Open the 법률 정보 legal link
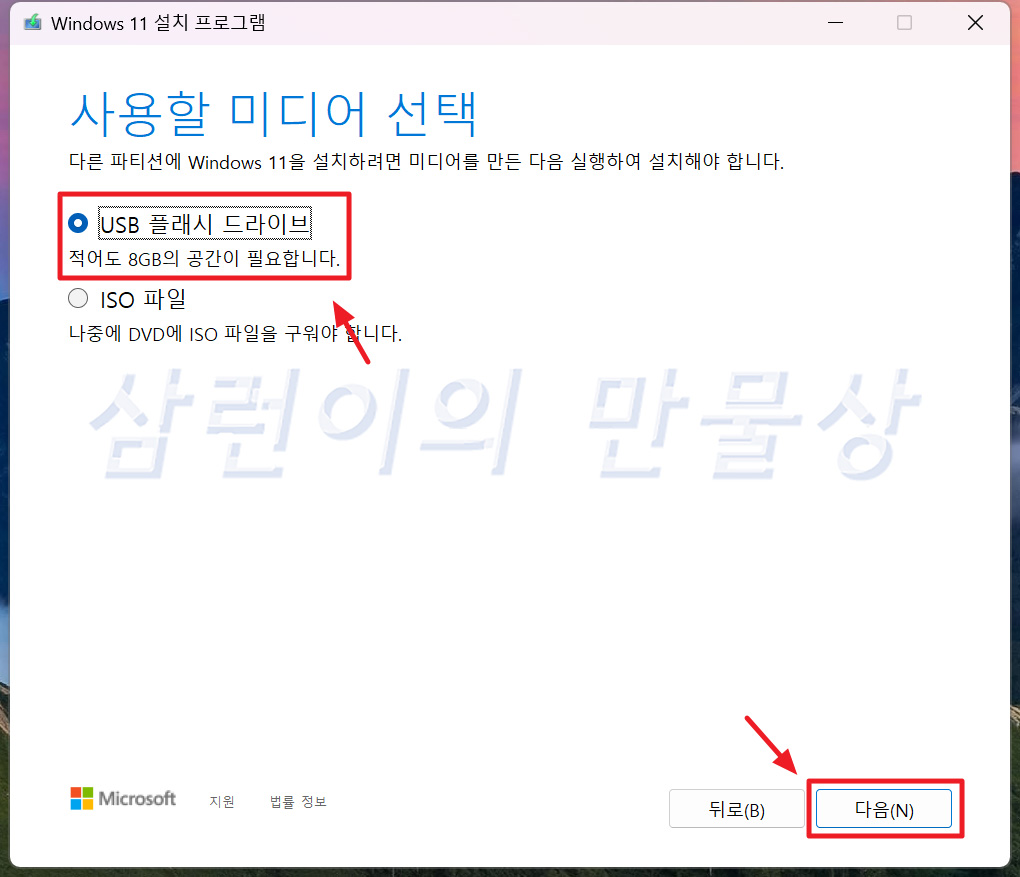This screenshot has width=1020, height=877. [x=298, y=802]
